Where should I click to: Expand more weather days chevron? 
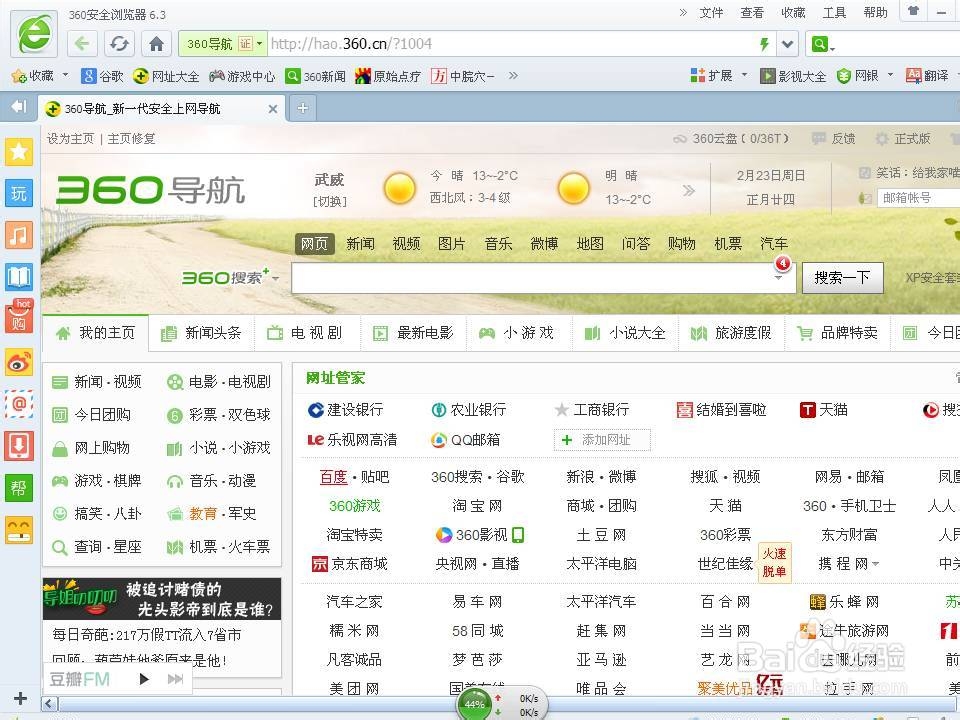[689, 190]
